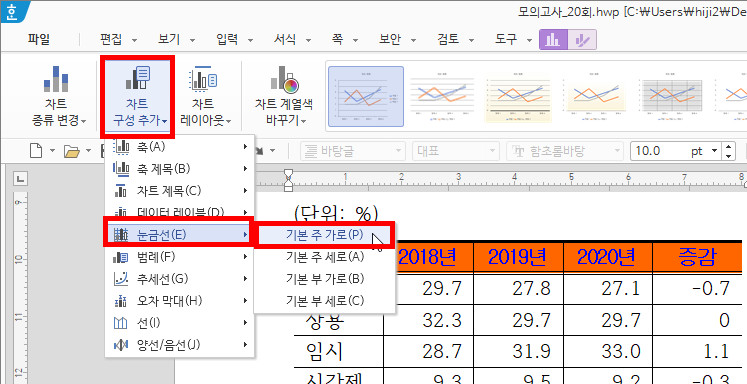
Task: Click the 증감 table header cell
Action: (x=697, y=257)
